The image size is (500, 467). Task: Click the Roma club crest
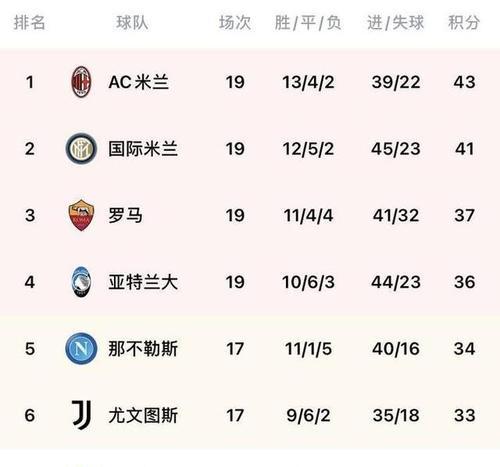81,215
